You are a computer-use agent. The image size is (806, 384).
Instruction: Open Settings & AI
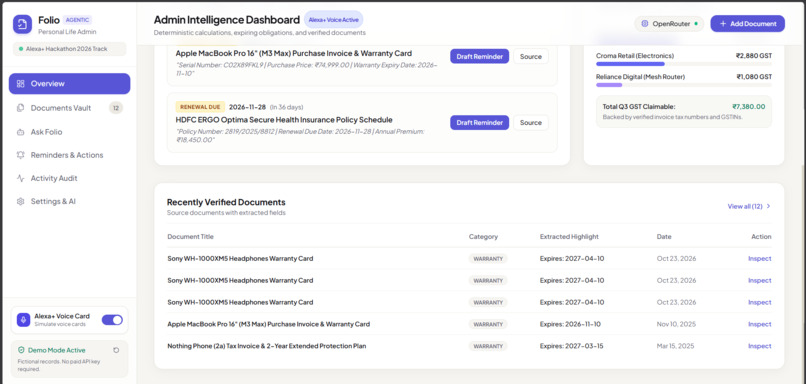tap(69, 202)
